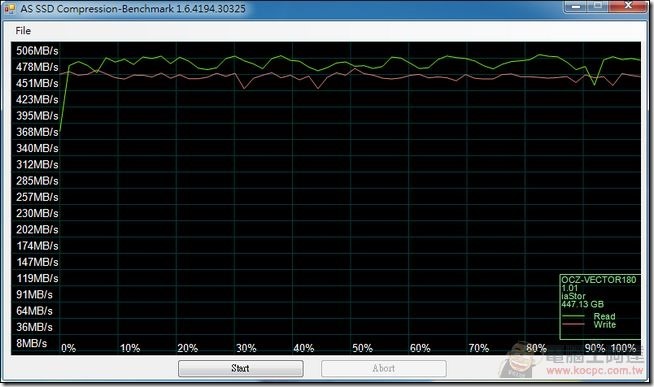
Task: Click the 90% compression label
Action: point(595,348)
